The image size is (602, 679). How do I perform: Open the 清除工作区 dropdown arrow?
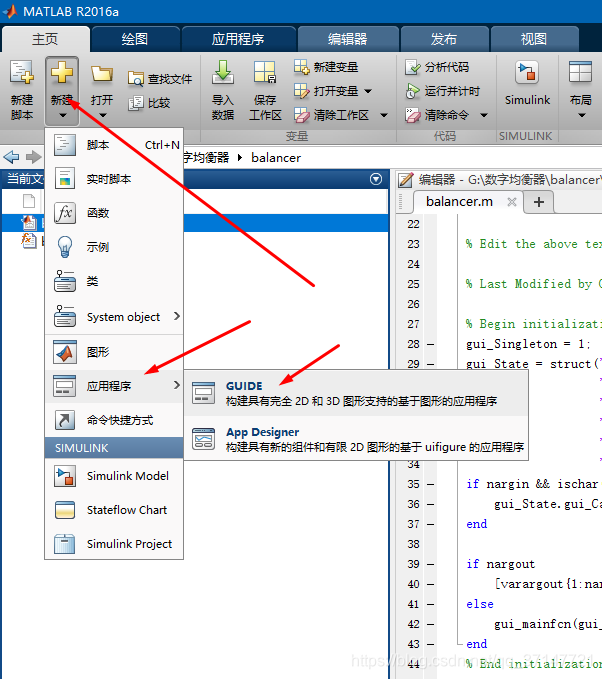pos(384,115)
